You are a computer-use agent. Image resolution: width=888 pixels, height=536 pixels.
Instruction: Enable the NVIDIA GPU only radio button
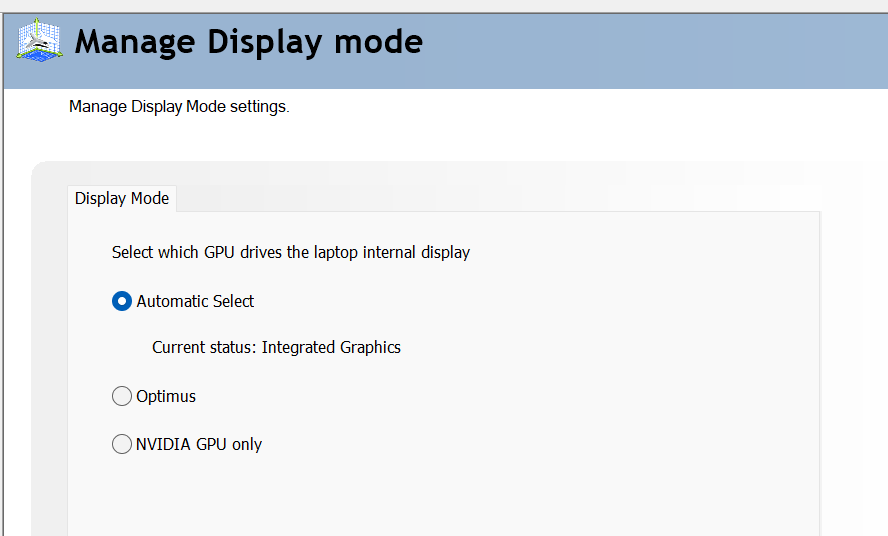pyautogui.click(x=122, y=444)
